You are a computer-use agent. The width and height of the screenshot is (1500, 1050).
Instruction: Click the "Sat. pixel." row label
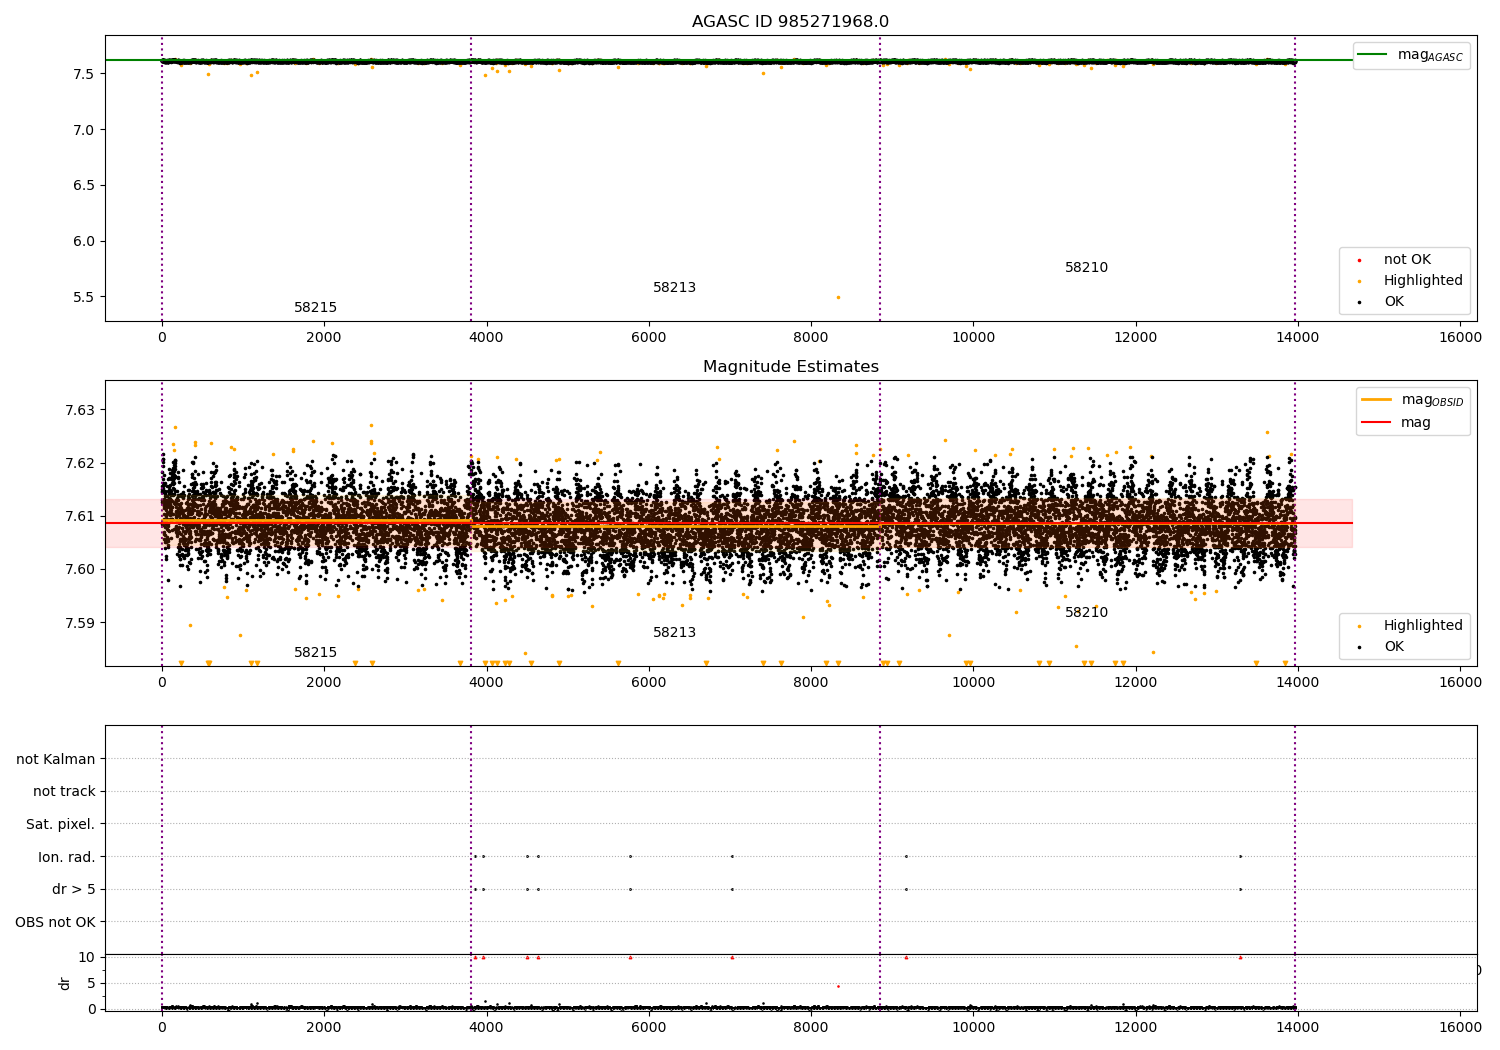tap(60, 824)
